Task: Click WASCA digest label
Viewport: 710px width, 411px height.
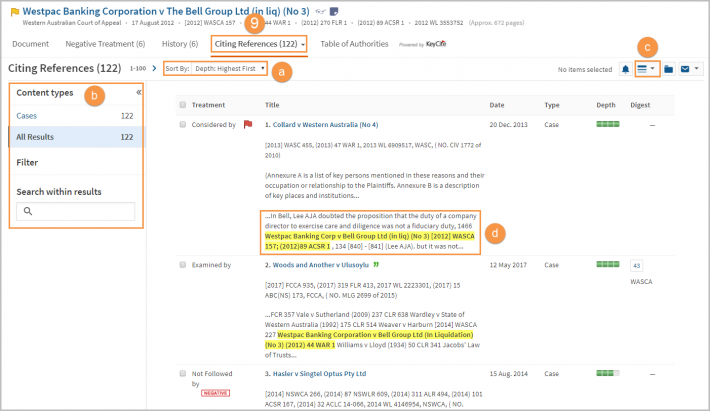Action: 641,282
